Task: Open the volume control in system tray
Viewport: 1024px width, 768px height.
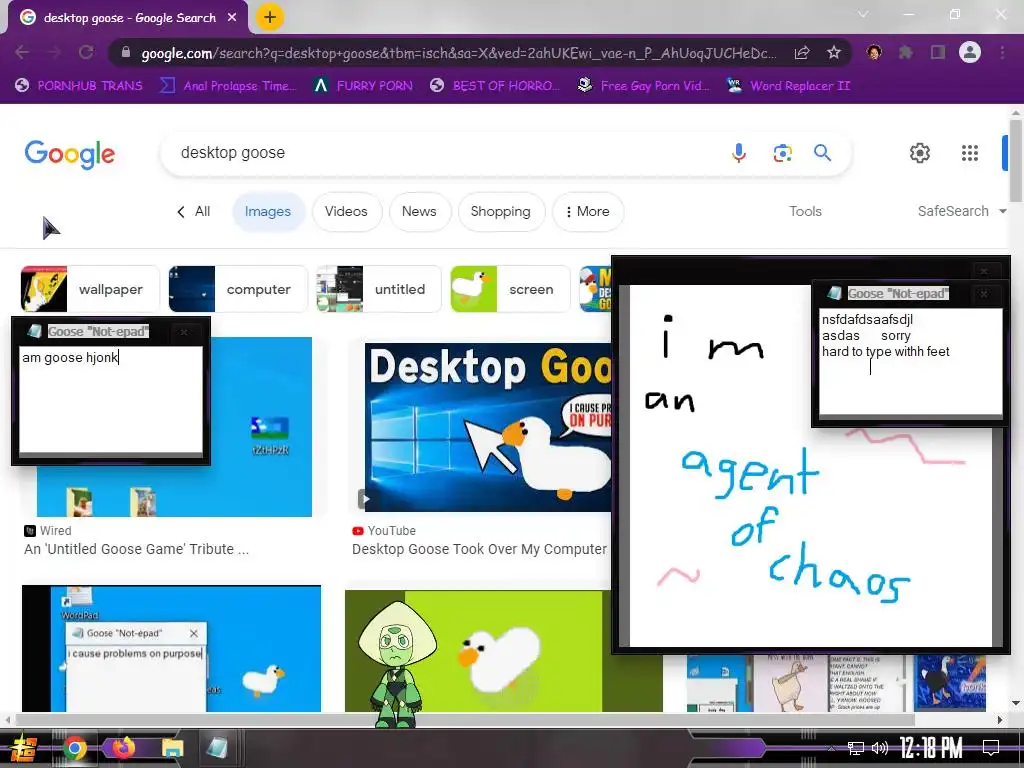Action: tap(880, 748)
